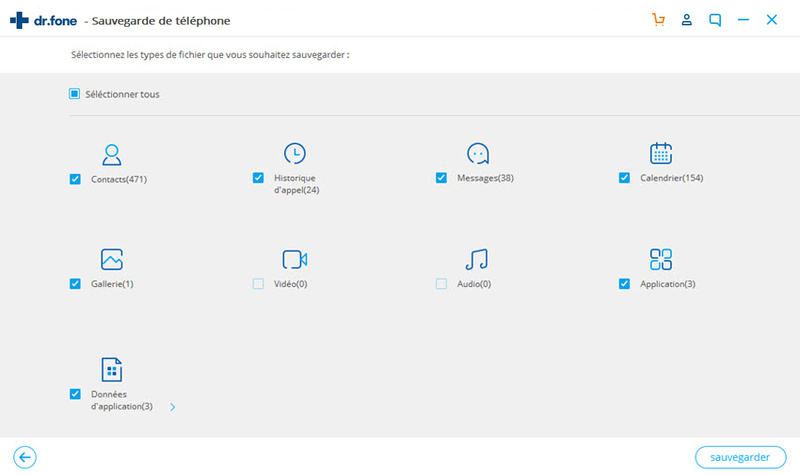Click the sauvegarder button
800x475 pixels.
pyautogui.click(x=740, y=457)
